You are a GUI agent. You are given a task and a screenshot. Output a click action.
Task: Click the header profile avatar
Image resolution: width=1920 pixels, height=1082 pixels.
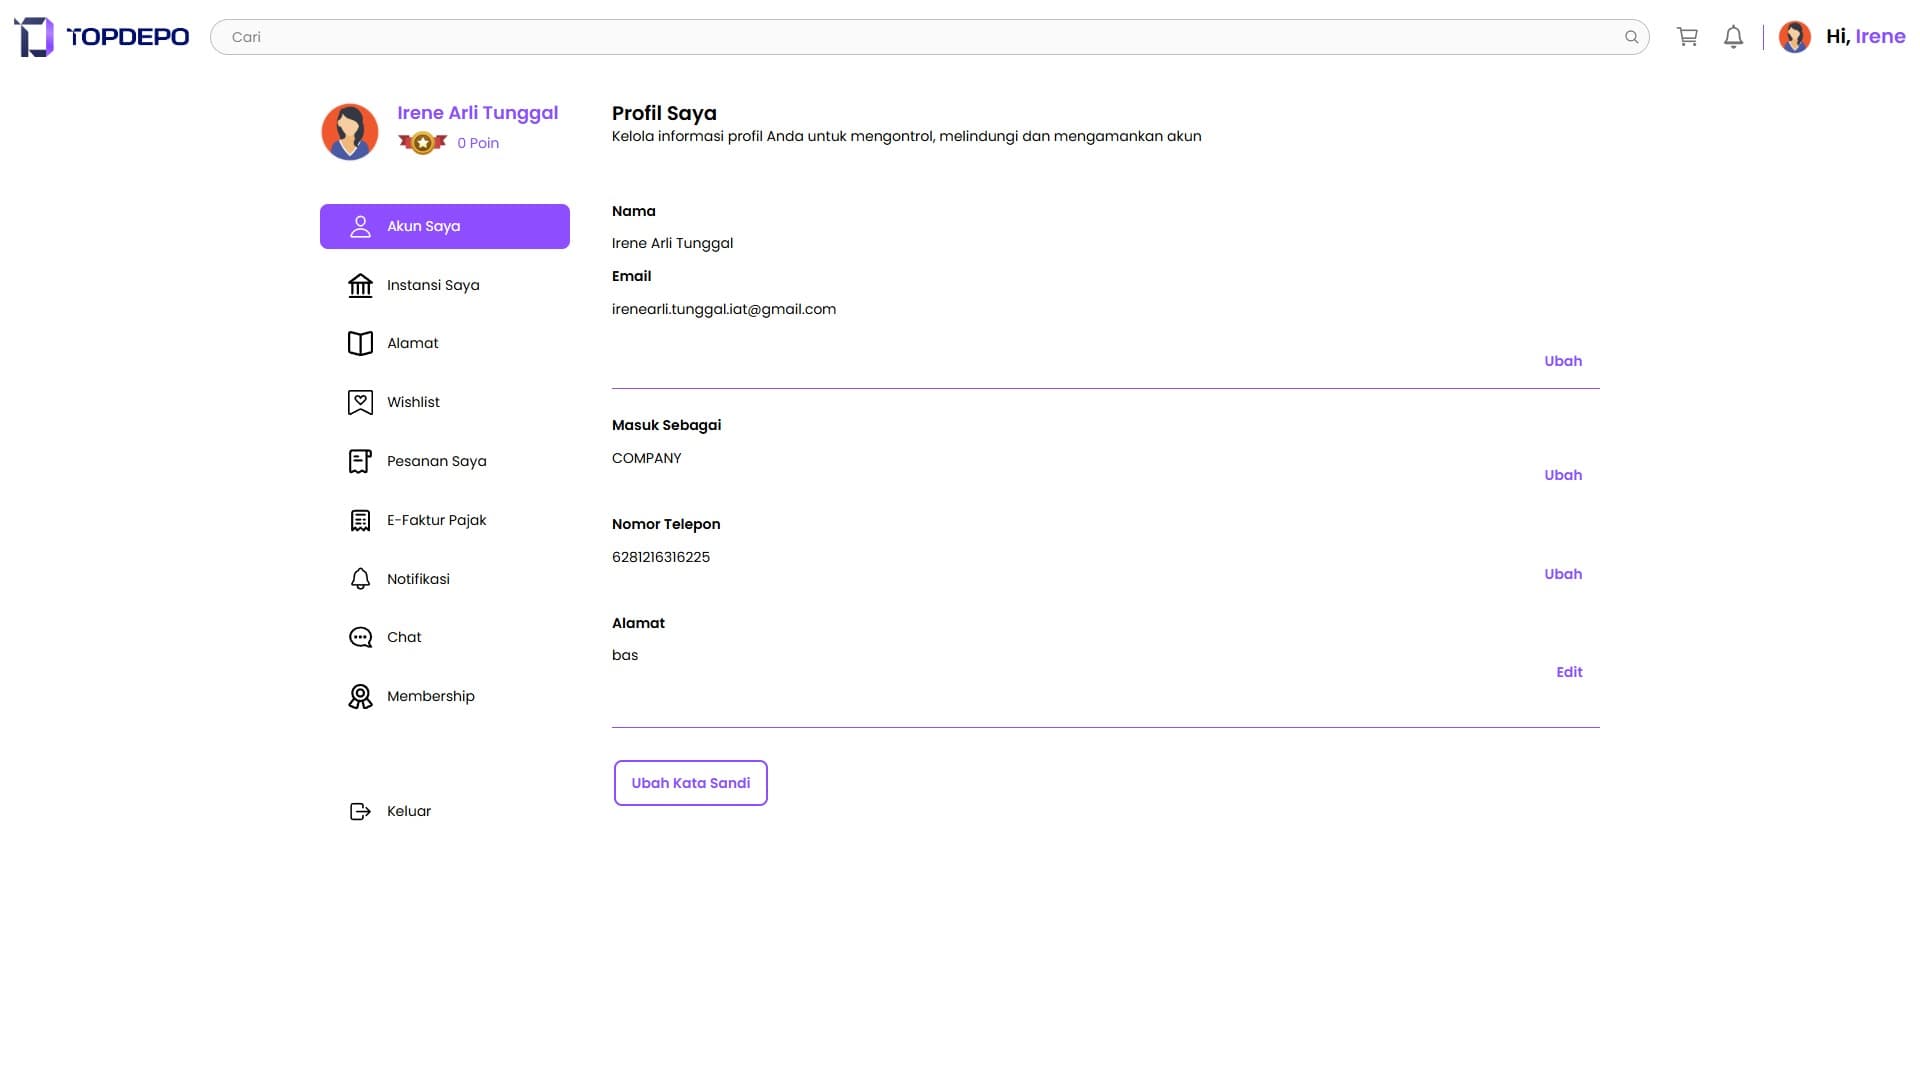pyautogui.click(x=1794, y=37)
